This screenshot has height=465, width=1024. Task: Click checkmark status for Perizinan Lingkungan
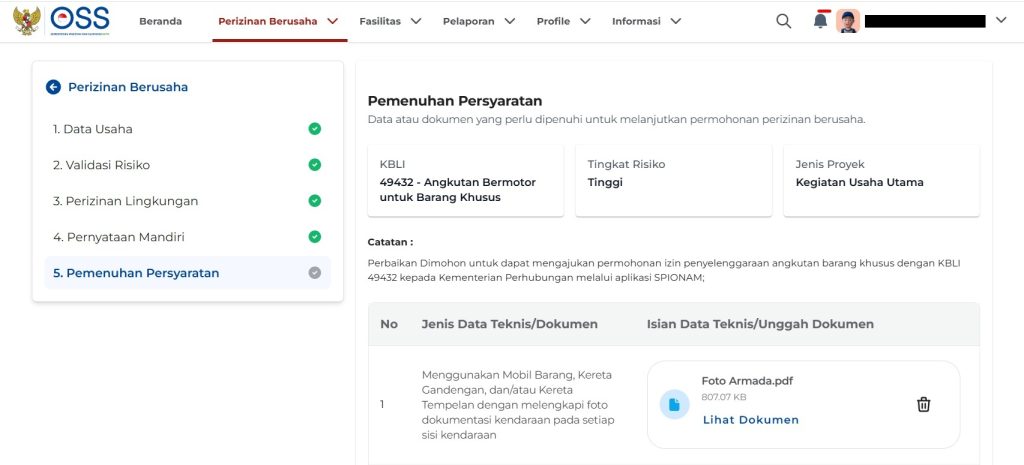[x=314, y=201]
